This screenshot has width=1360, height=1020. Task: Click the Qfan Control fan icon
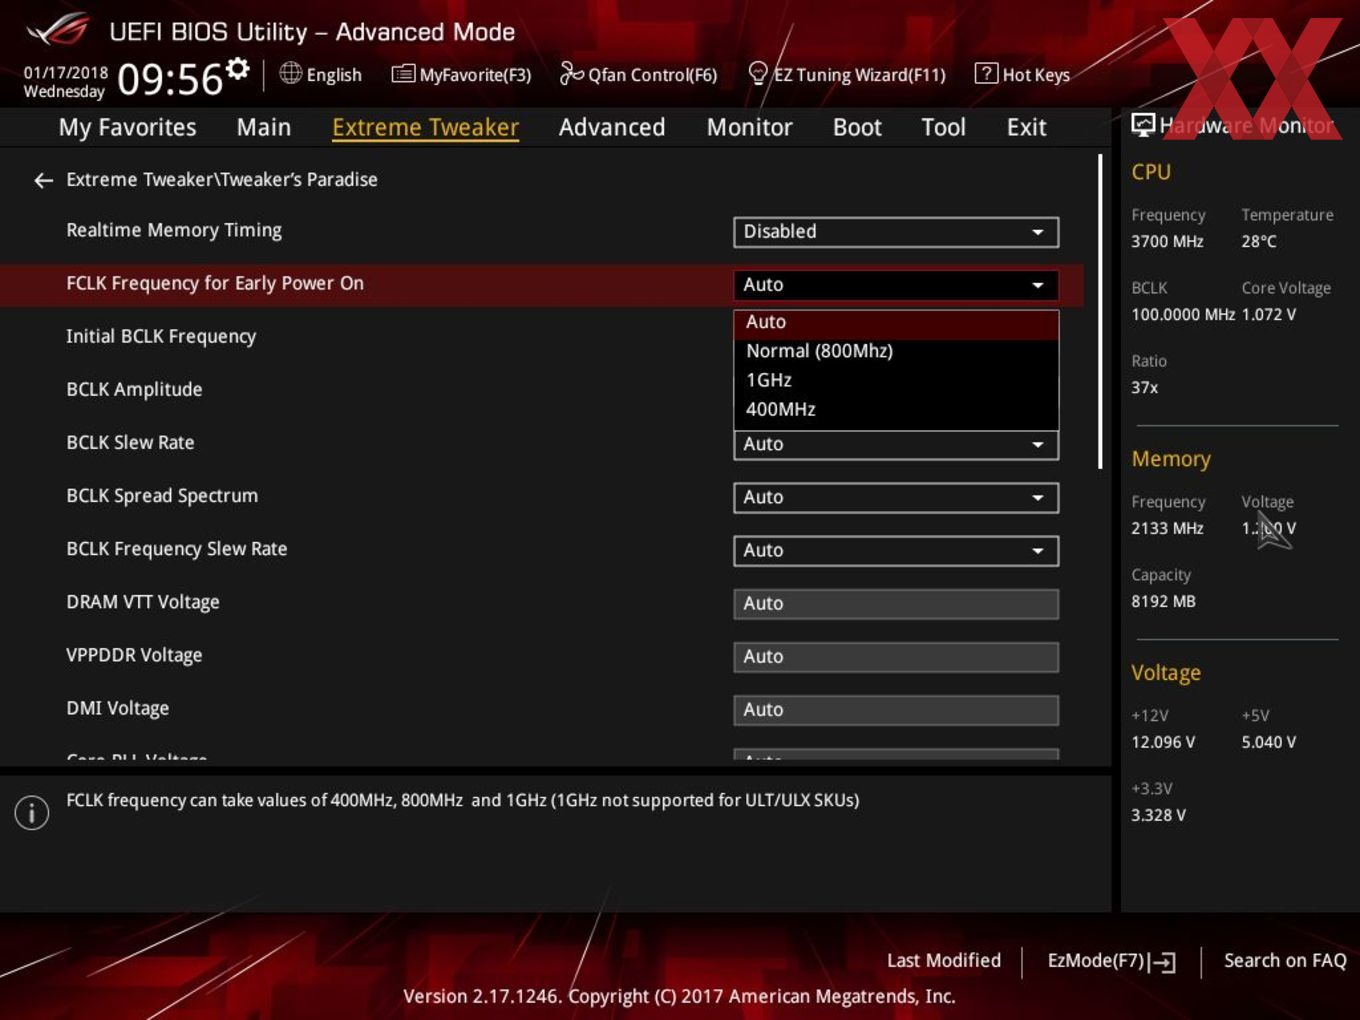(571, 73)
